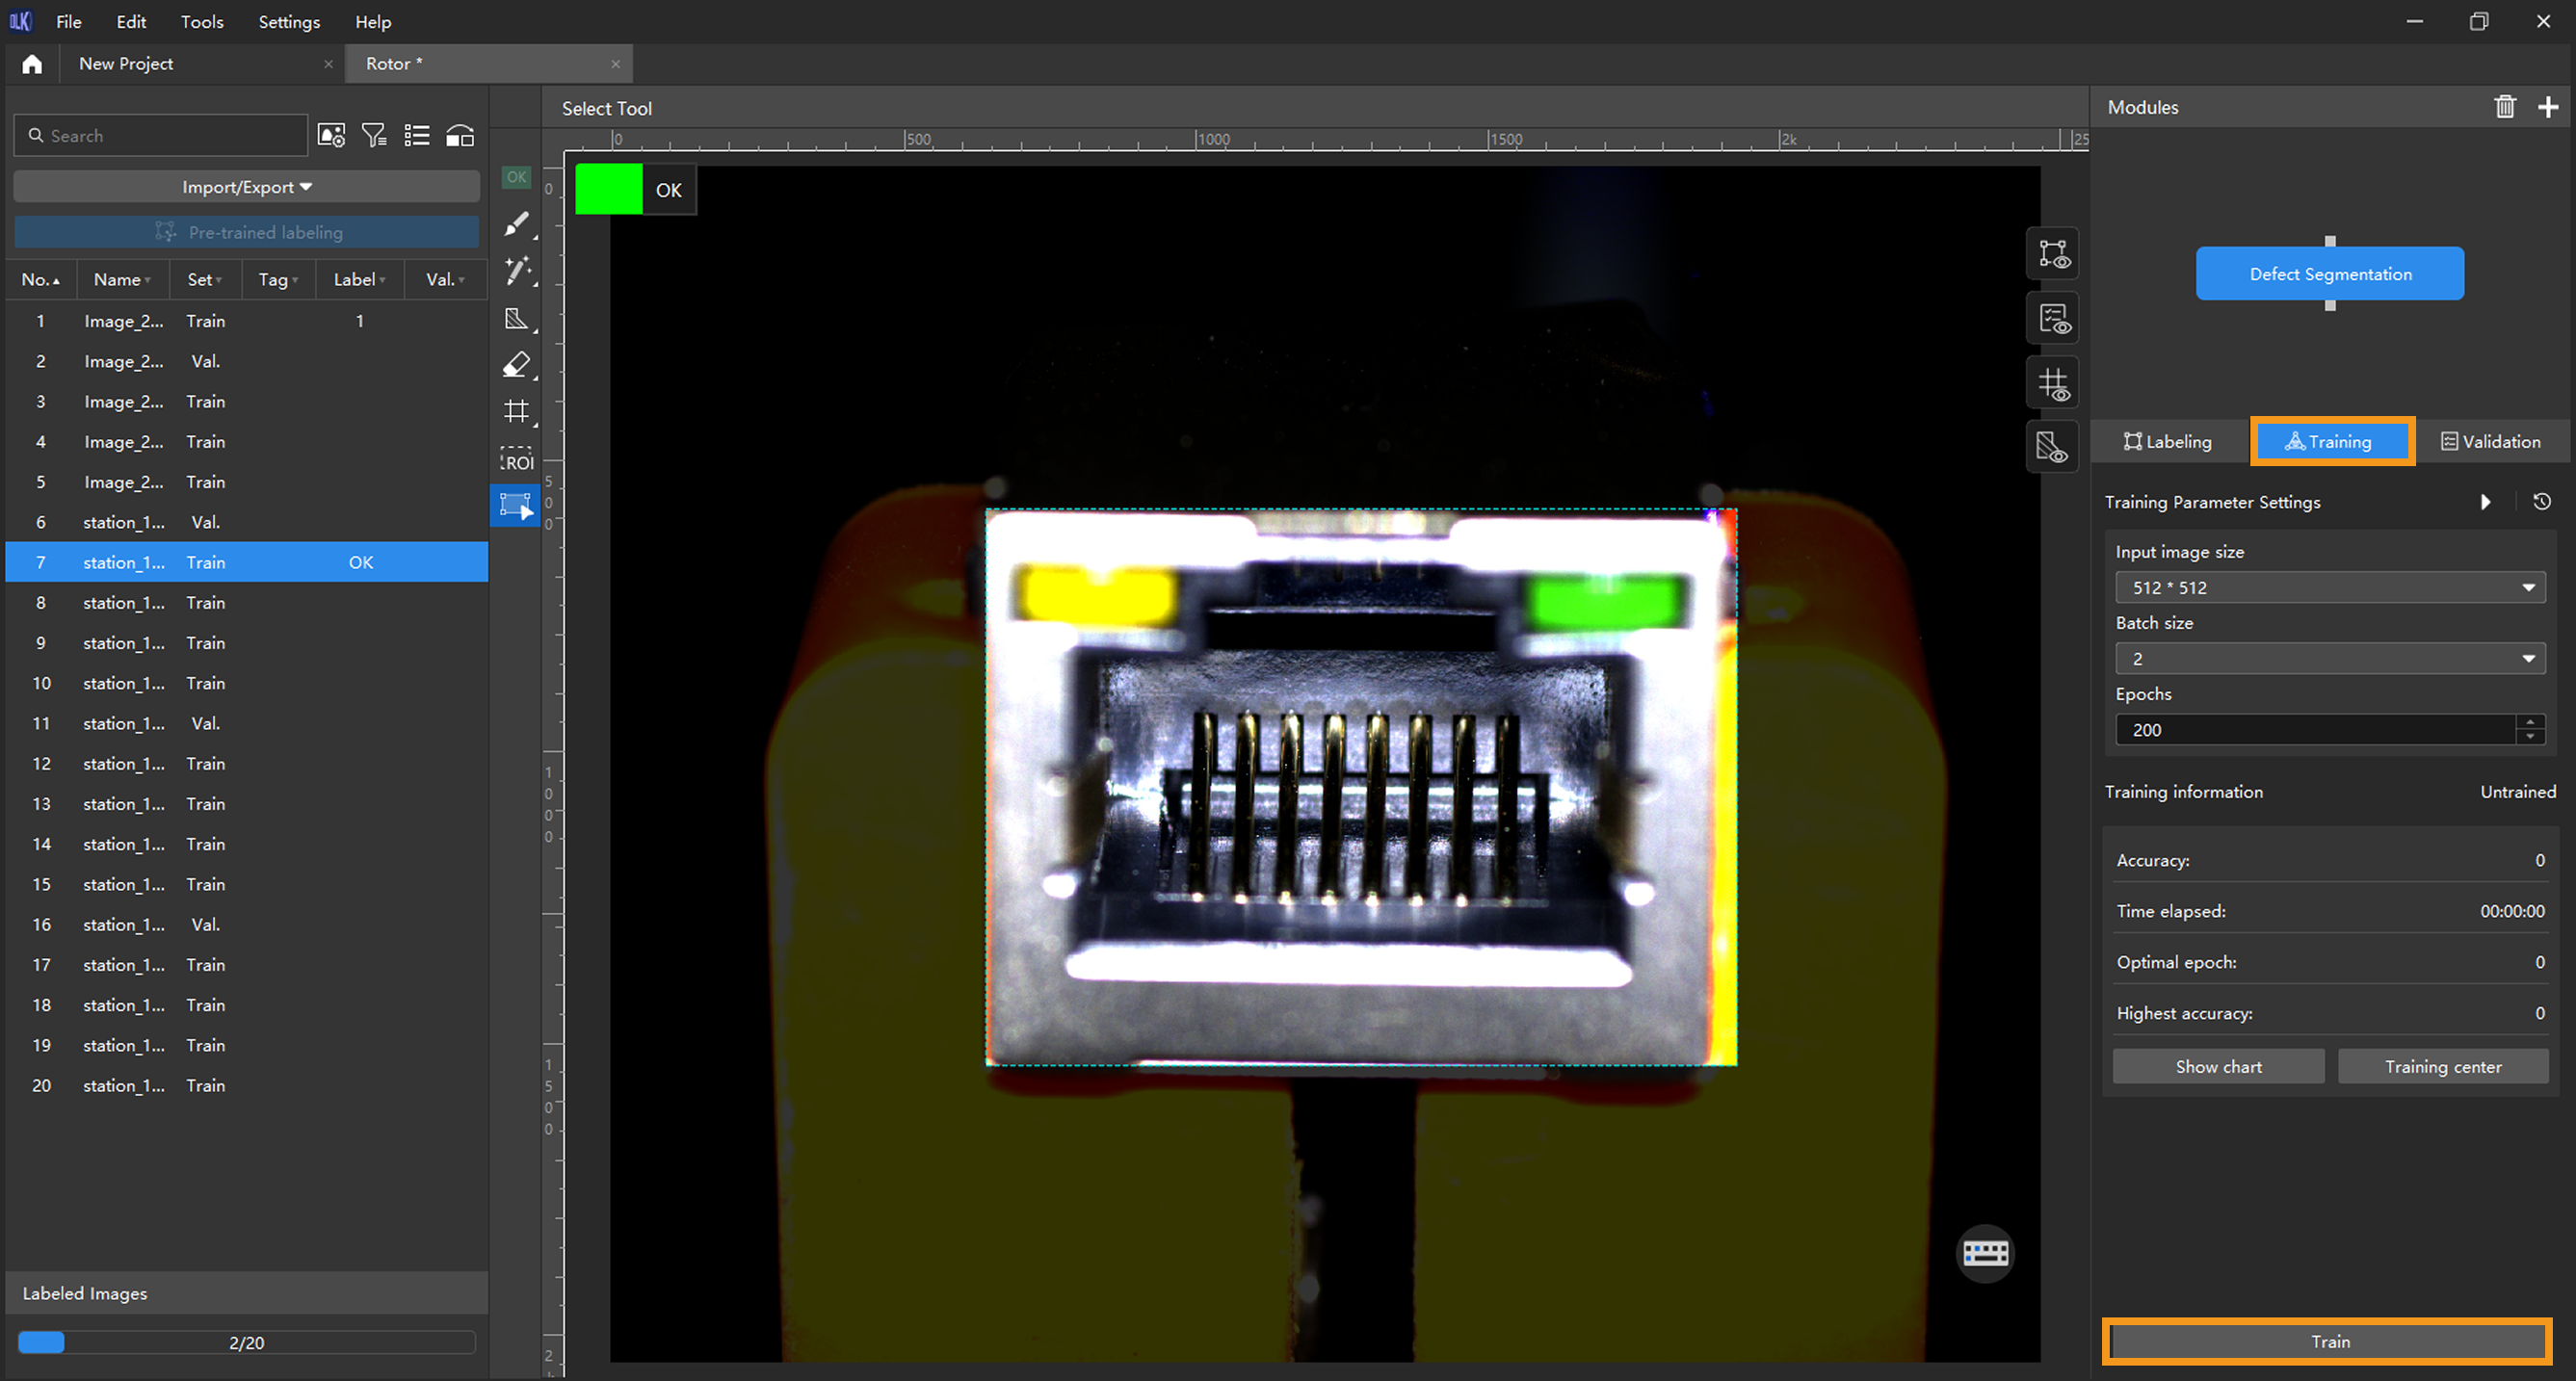
Task: Open Input image size dropdown
Action: pos(2330,588)
